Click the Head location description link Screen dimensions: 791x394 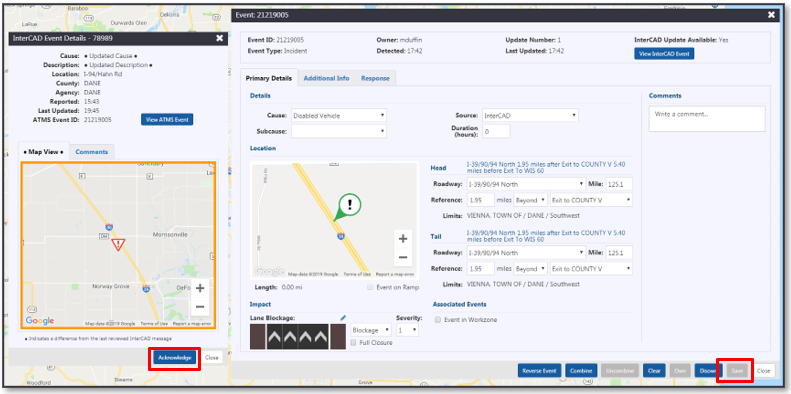(x=546, y=167)
